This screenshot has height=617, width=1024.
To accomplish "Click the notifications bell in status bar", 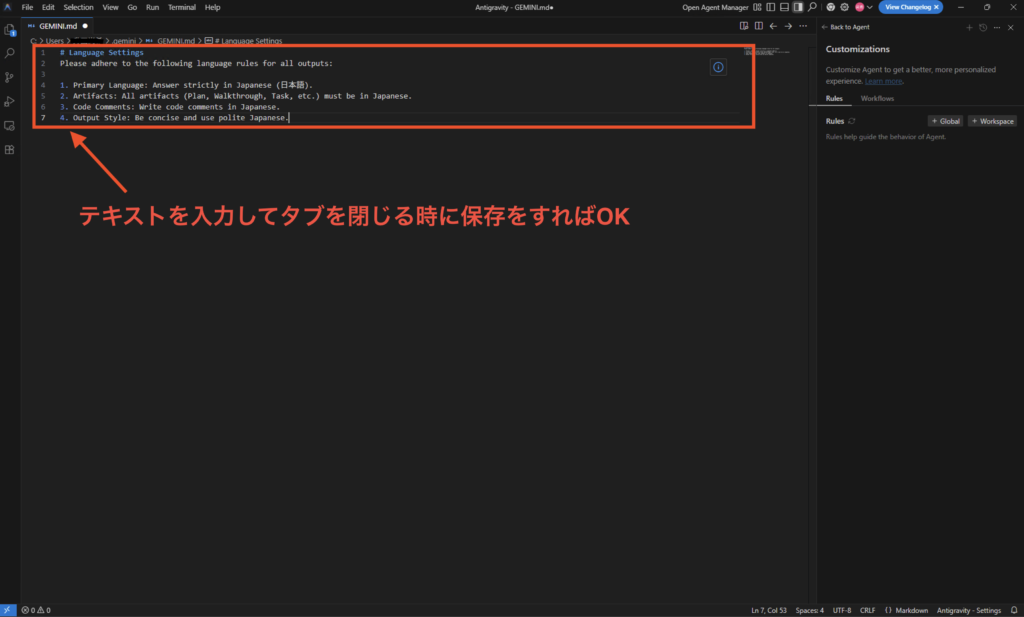I will (x=1013, y=610).
